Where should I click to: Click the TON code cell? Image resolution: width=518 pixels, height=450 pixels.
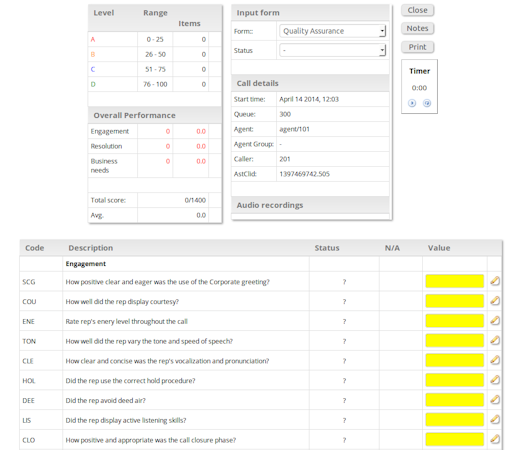coord(29,341)
